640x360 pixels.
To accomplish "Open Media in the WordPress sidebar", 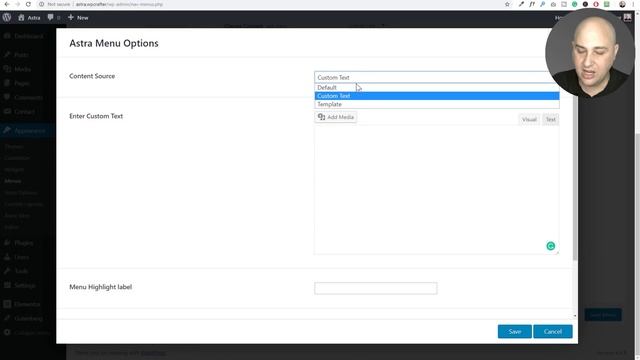I will [18, 69].
